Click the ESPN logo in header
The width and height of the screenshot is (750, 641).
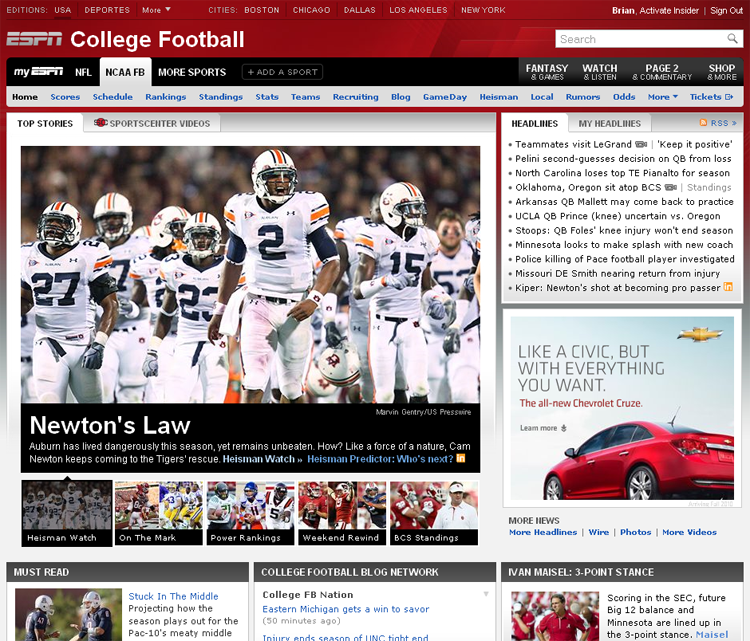click(34, 39)
